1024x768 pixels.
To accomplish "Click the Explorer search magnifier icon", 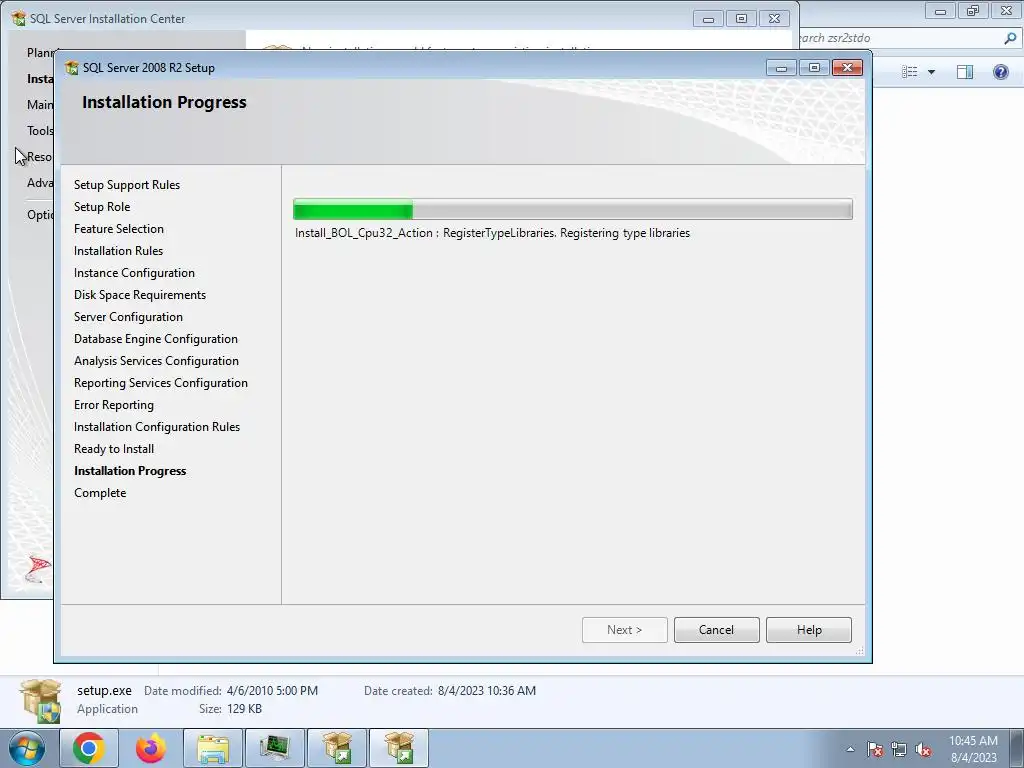I will tap(1010, 38).
